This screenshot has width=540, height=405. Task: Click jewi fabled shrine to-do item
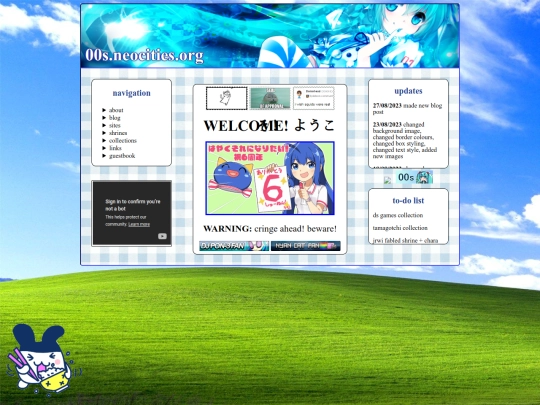[405, 240]
